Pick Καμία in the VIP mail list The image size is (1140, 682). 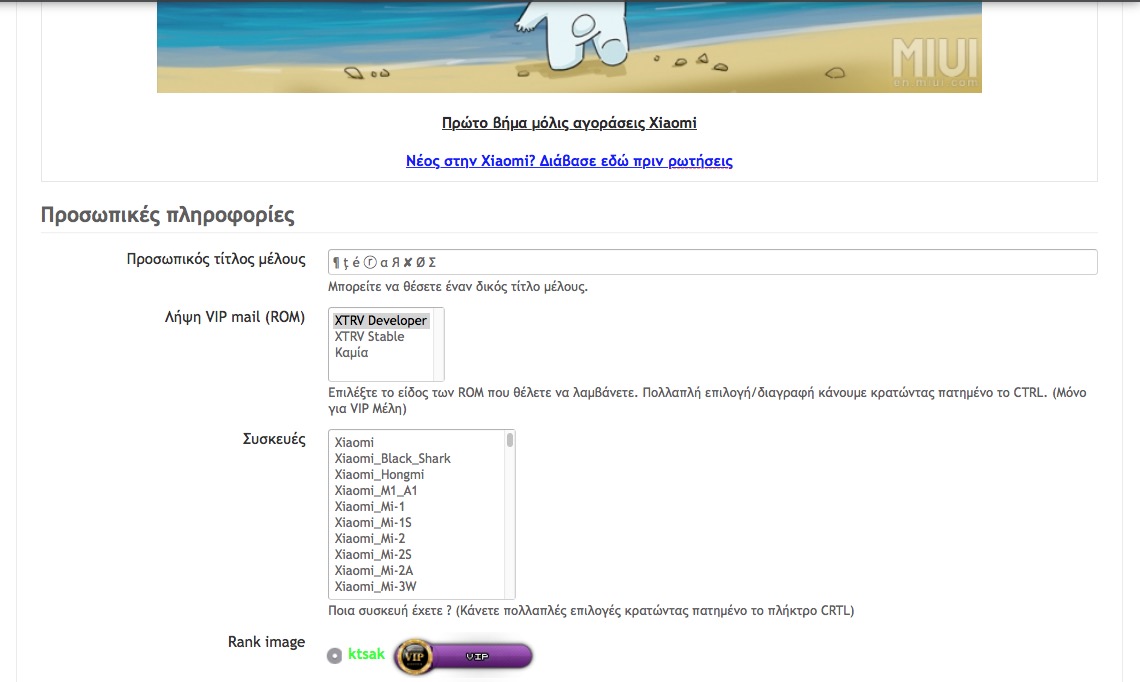click(351, 353)
